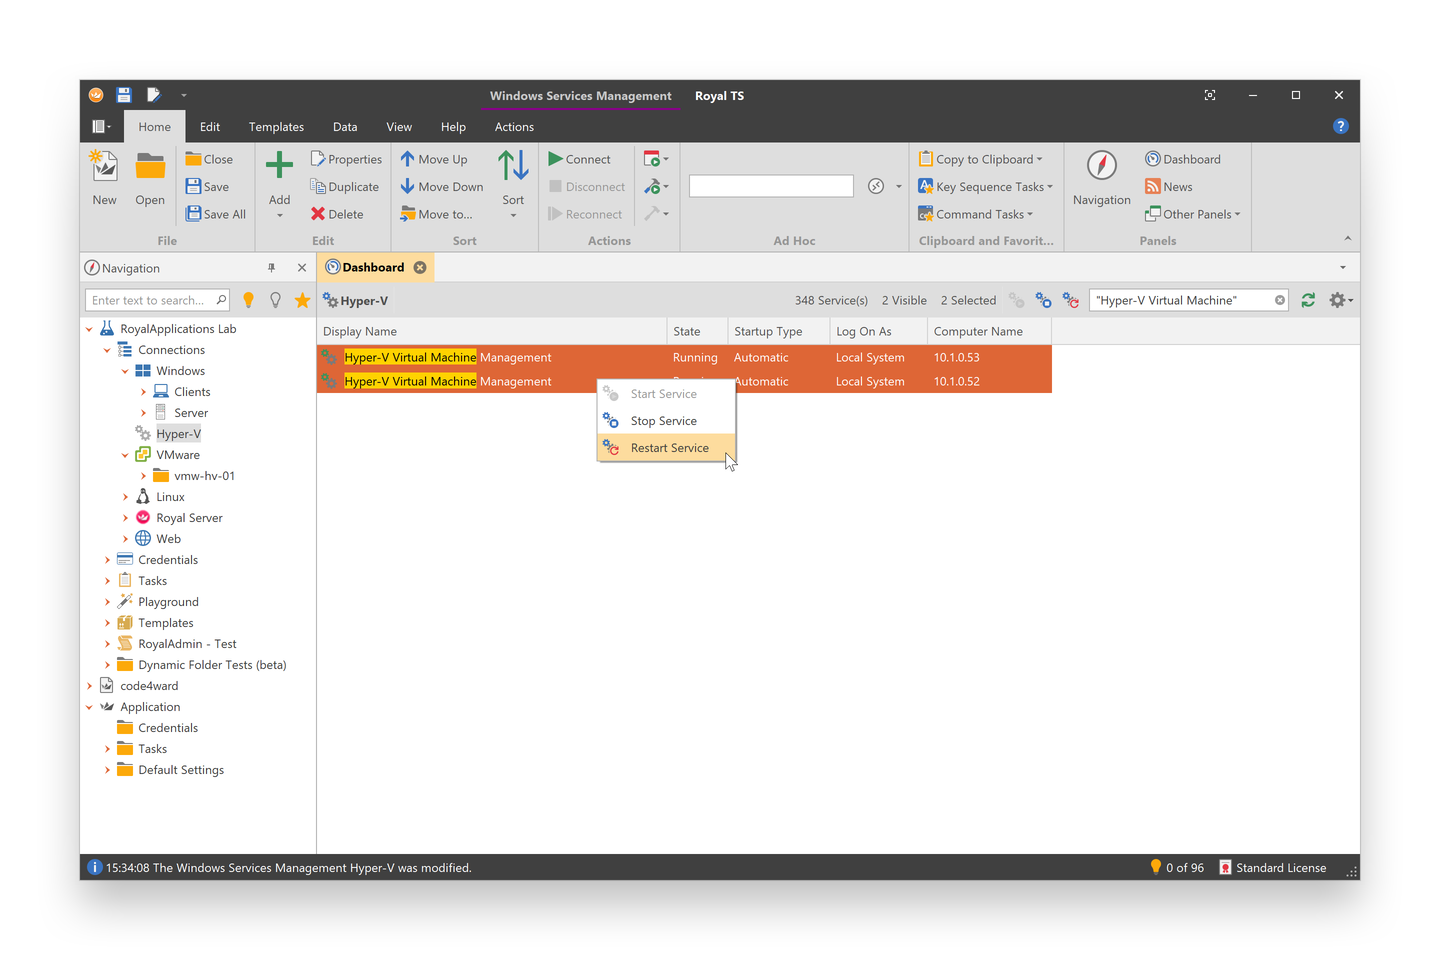The image size is (1440, 960).
Task: Click the Save All button
Action: click(215, 213)
